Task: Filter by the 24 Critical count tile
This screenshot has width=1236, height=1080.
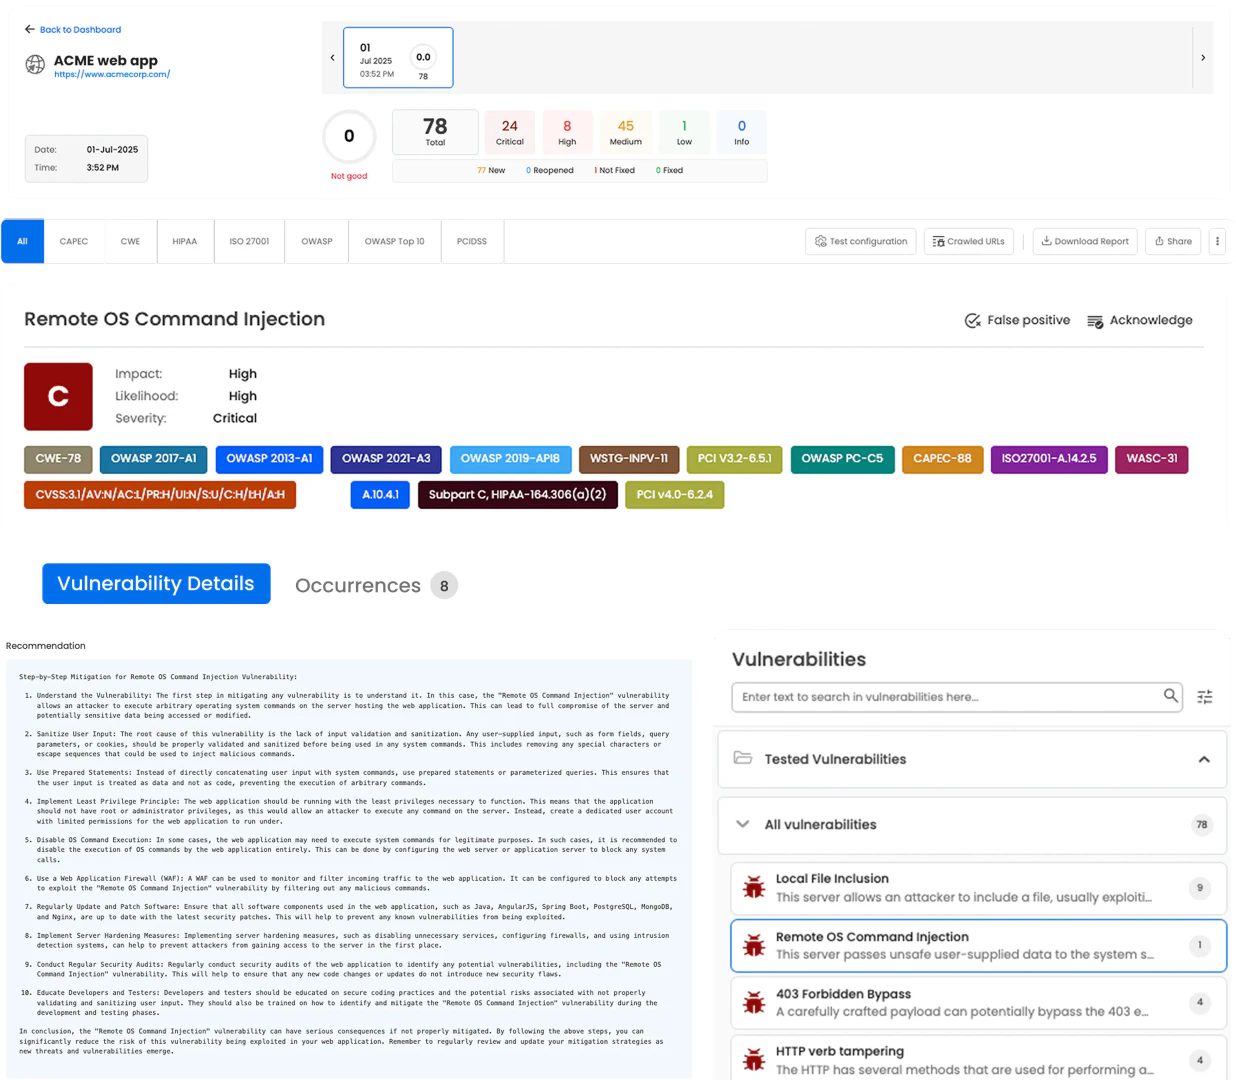Action: [510, 132]
